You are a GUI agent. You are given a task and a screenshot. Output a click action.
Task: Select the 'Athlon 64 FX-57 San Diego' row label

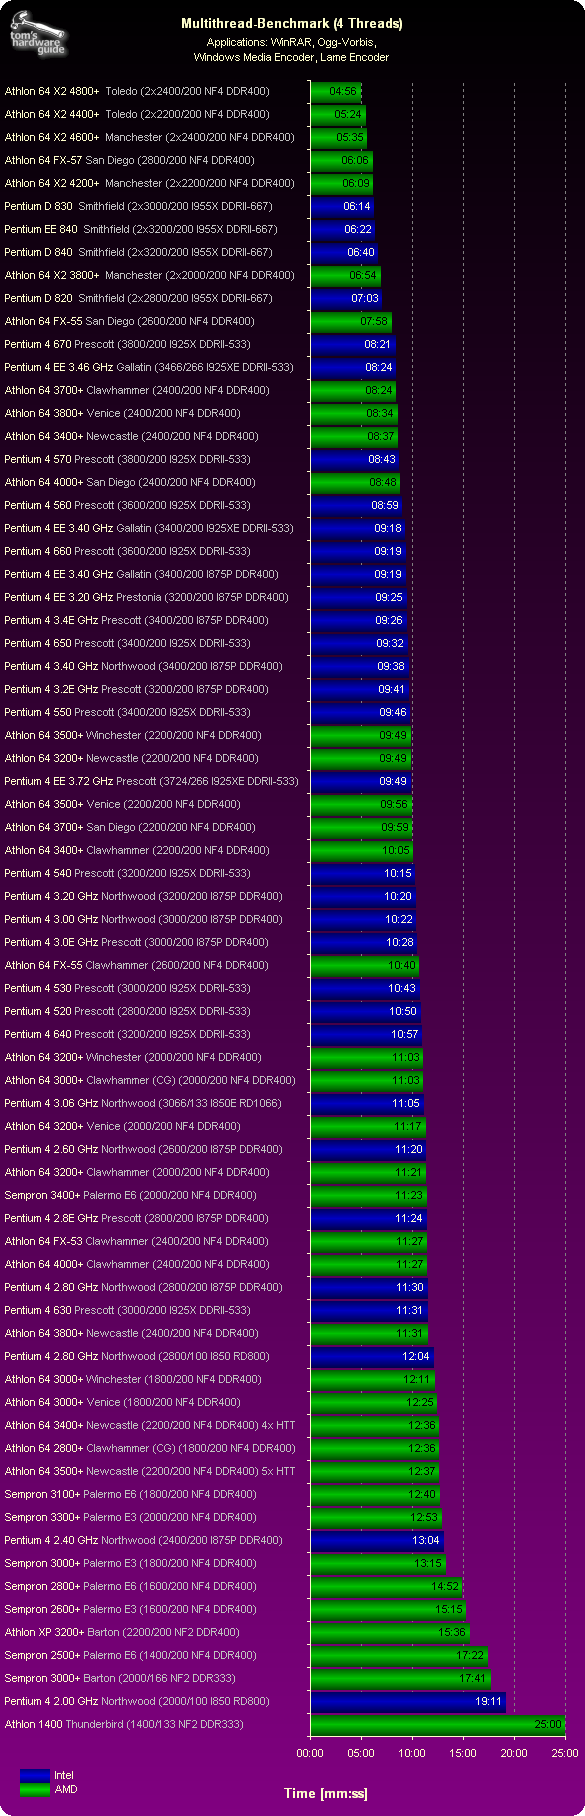pyautogui.click(x=130, y=160)
